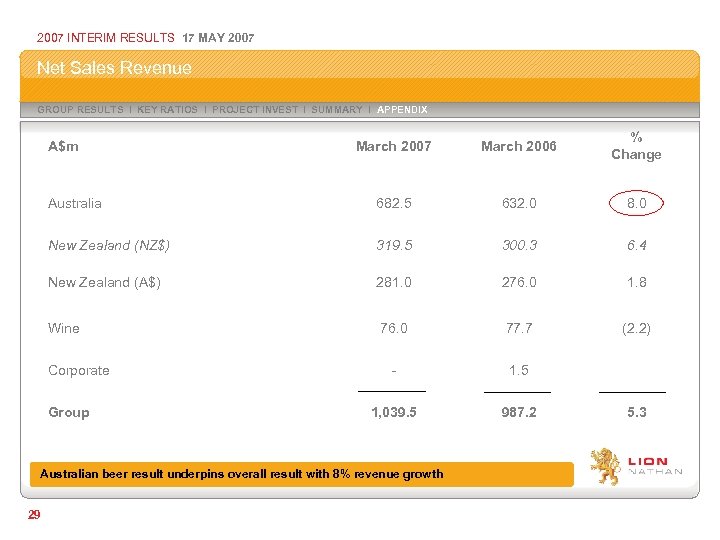Select the March 2006 column header
The image size is (720, 540).
[519, 146]
